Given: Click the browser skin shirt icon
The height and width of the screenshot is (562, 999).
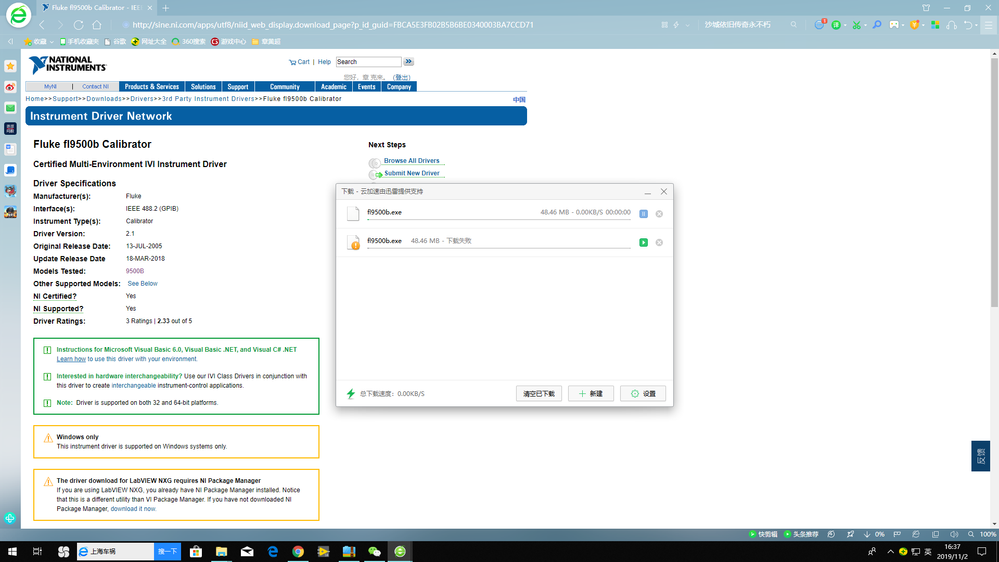Looking at the screenshot, I should pos(926,8).
